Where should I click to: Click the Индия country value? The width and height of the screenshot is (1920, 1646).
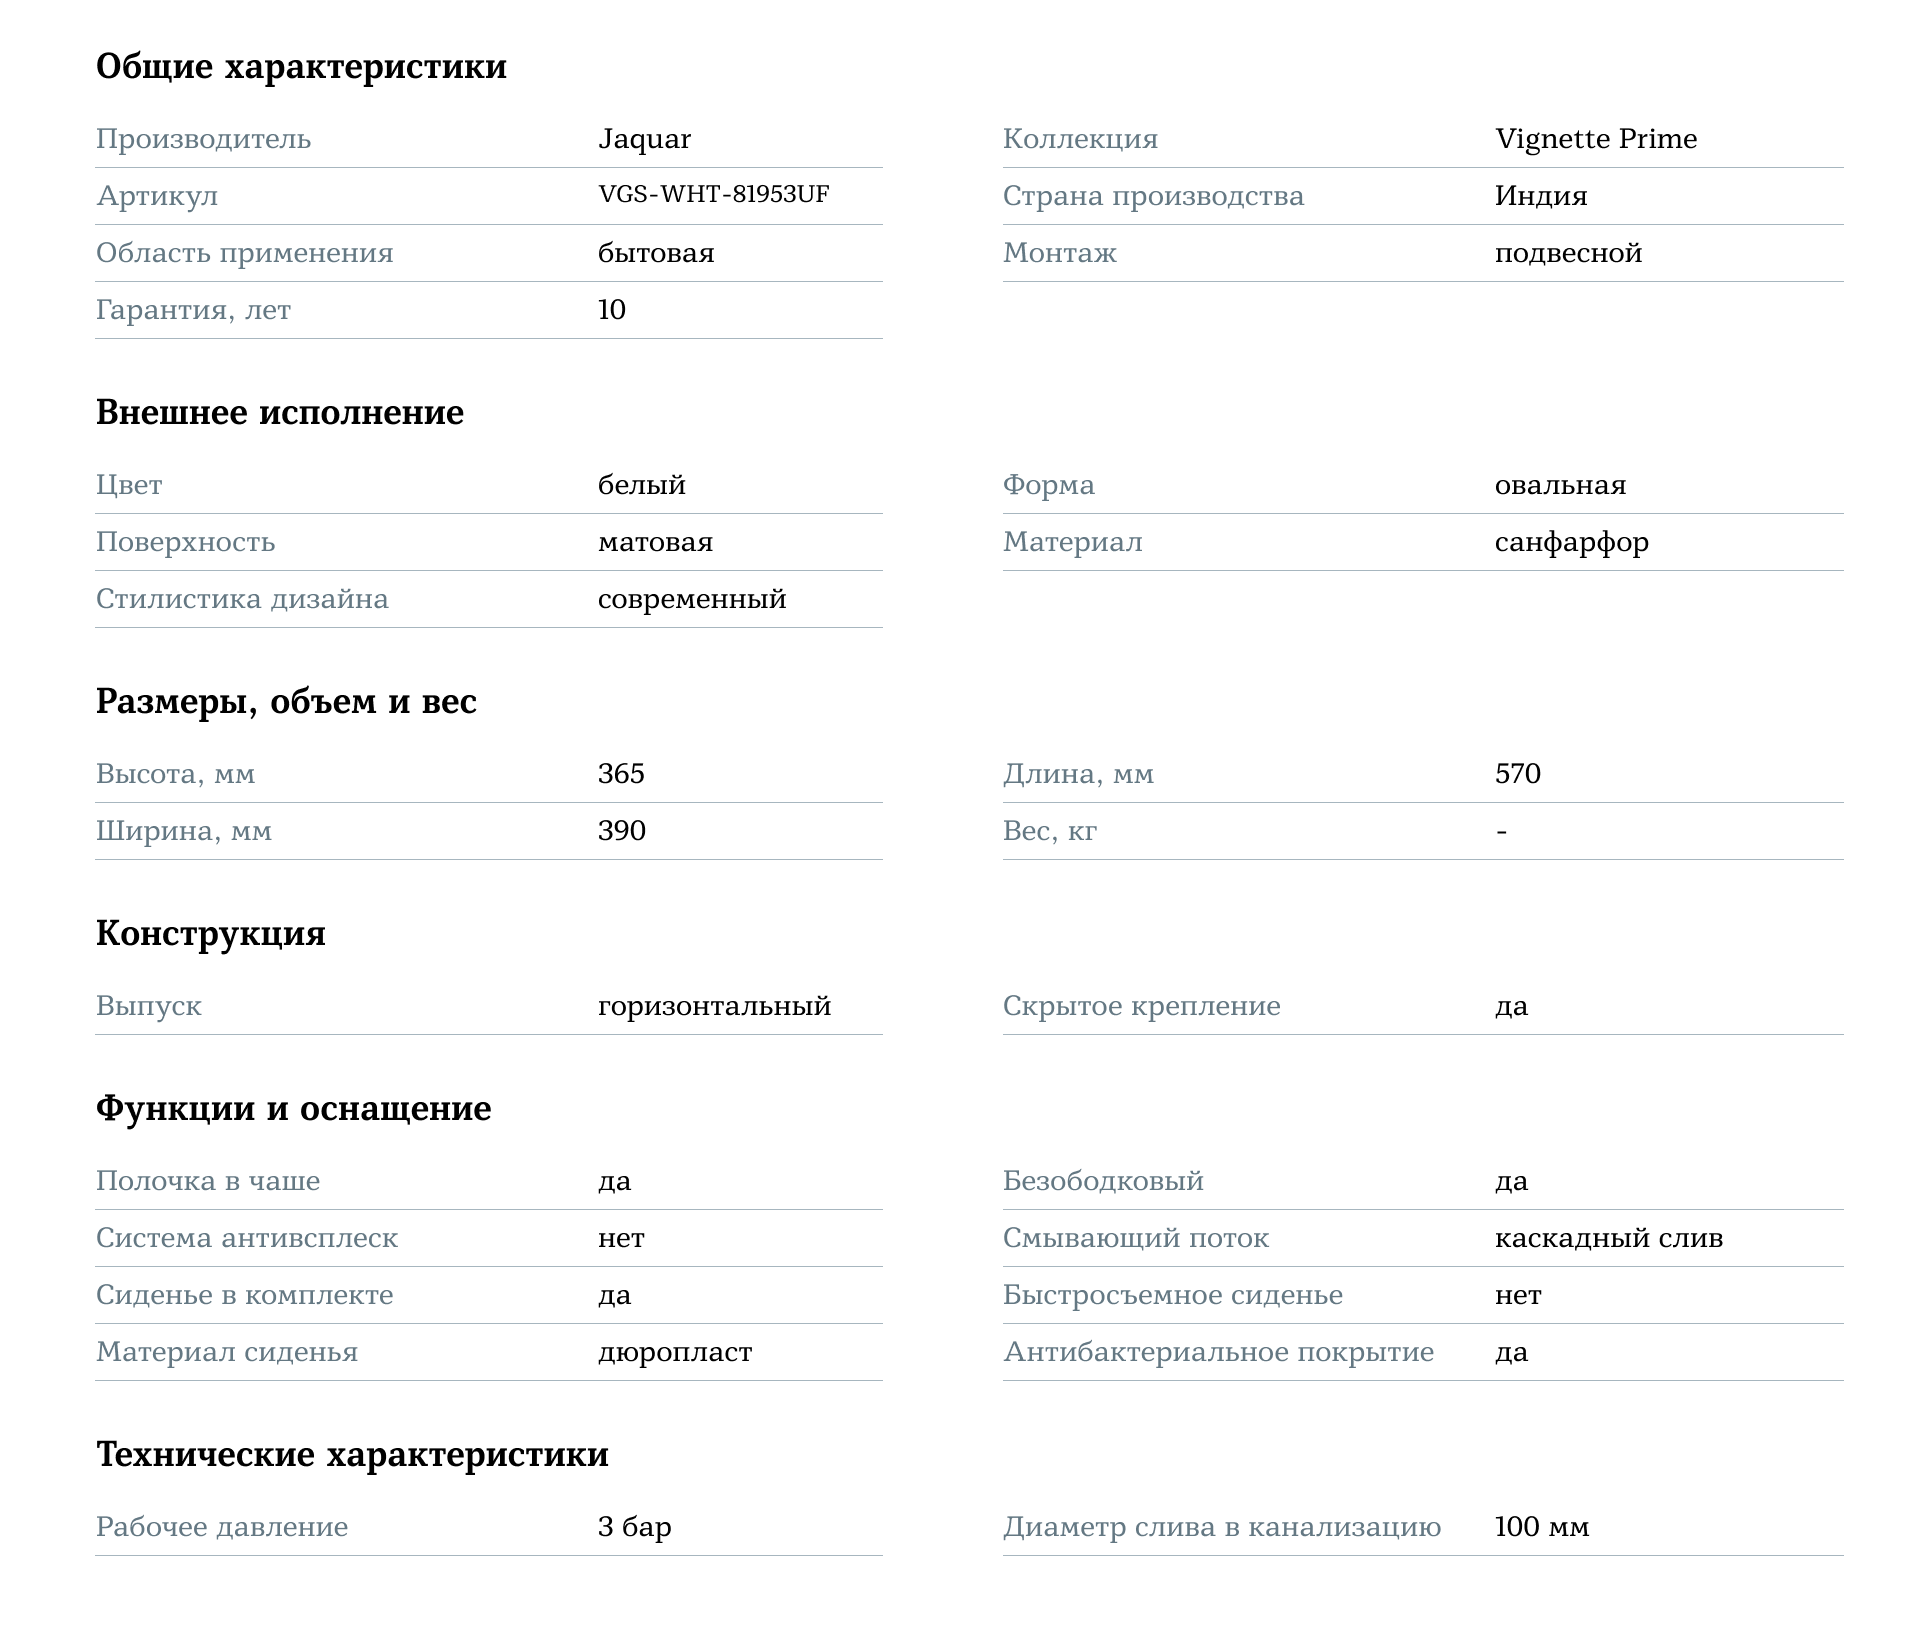(x=1541, y=196)
